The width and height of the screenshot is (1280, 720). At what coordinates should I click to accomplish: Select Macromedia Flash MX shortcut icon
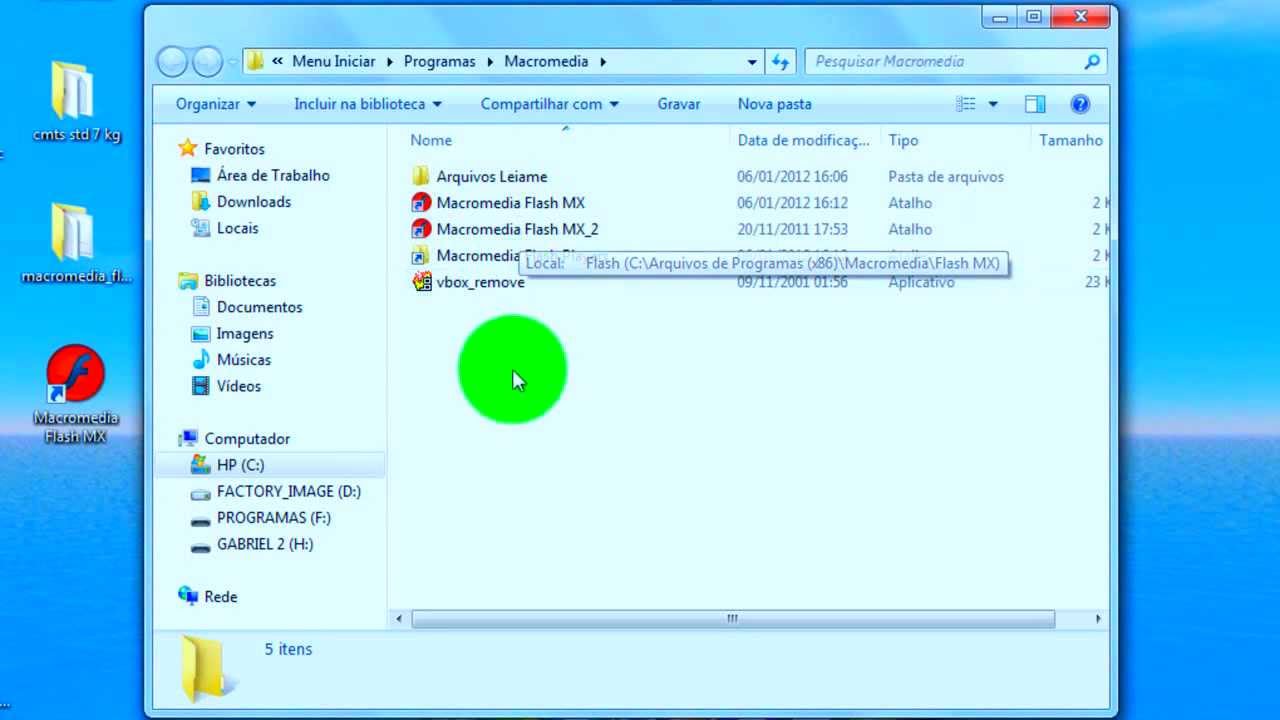(421, 203)
